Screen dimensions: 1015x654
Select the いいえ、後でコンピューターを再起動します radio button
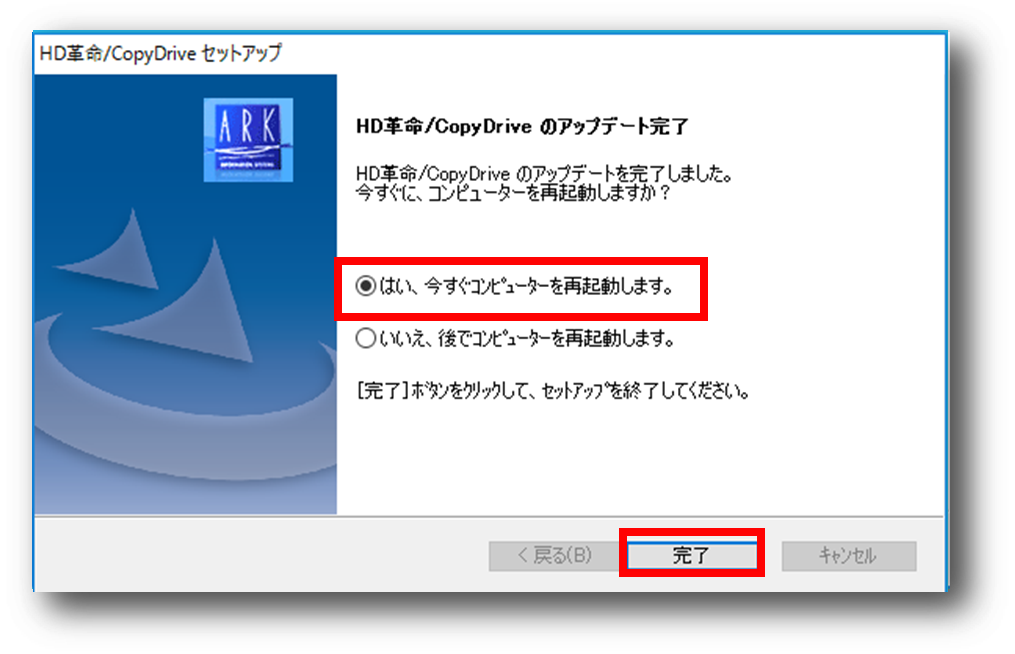point(366,337)
